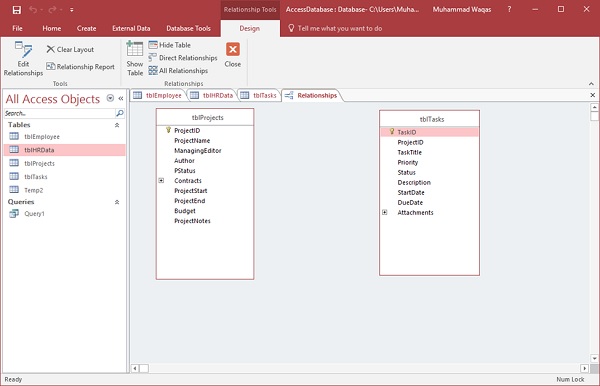Switch to the tblTasks document tab
The image size is (600, 386).
click(259, 96)
